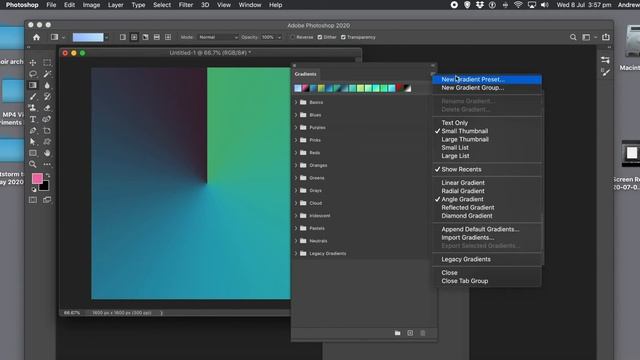Select the Lasso tool

[33, 74]
